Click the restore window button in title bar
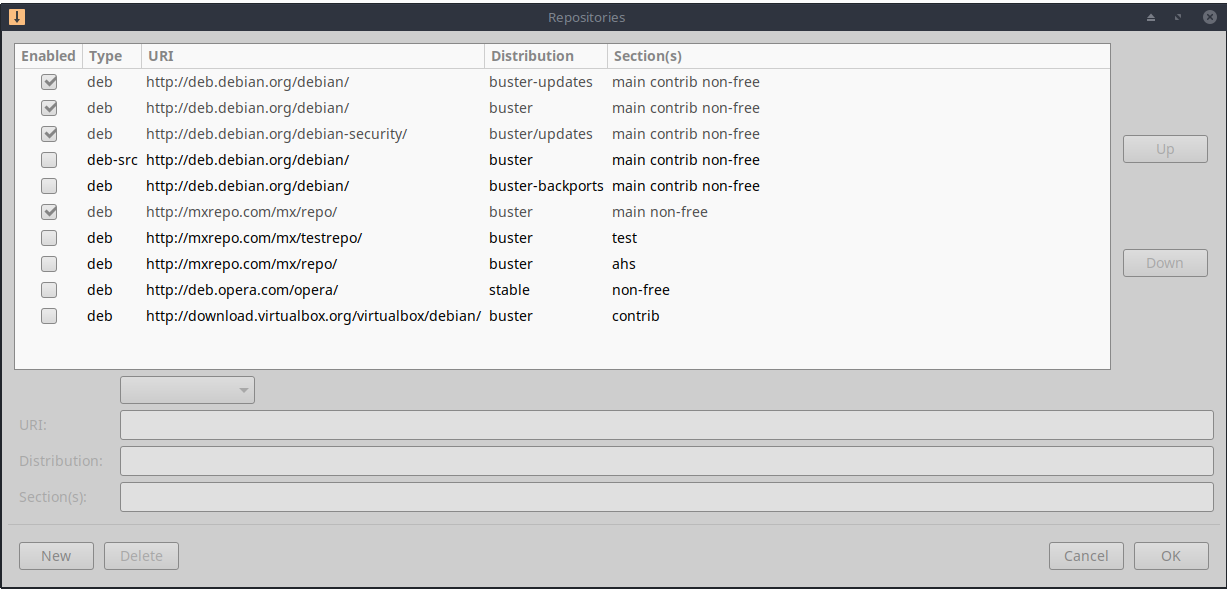Screen dimensions: 1227x589 (1179, 17)
